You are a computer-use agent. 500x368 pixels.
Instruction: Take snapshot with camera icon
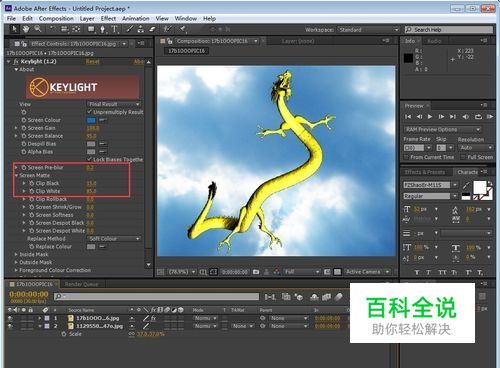pos(256,272)
